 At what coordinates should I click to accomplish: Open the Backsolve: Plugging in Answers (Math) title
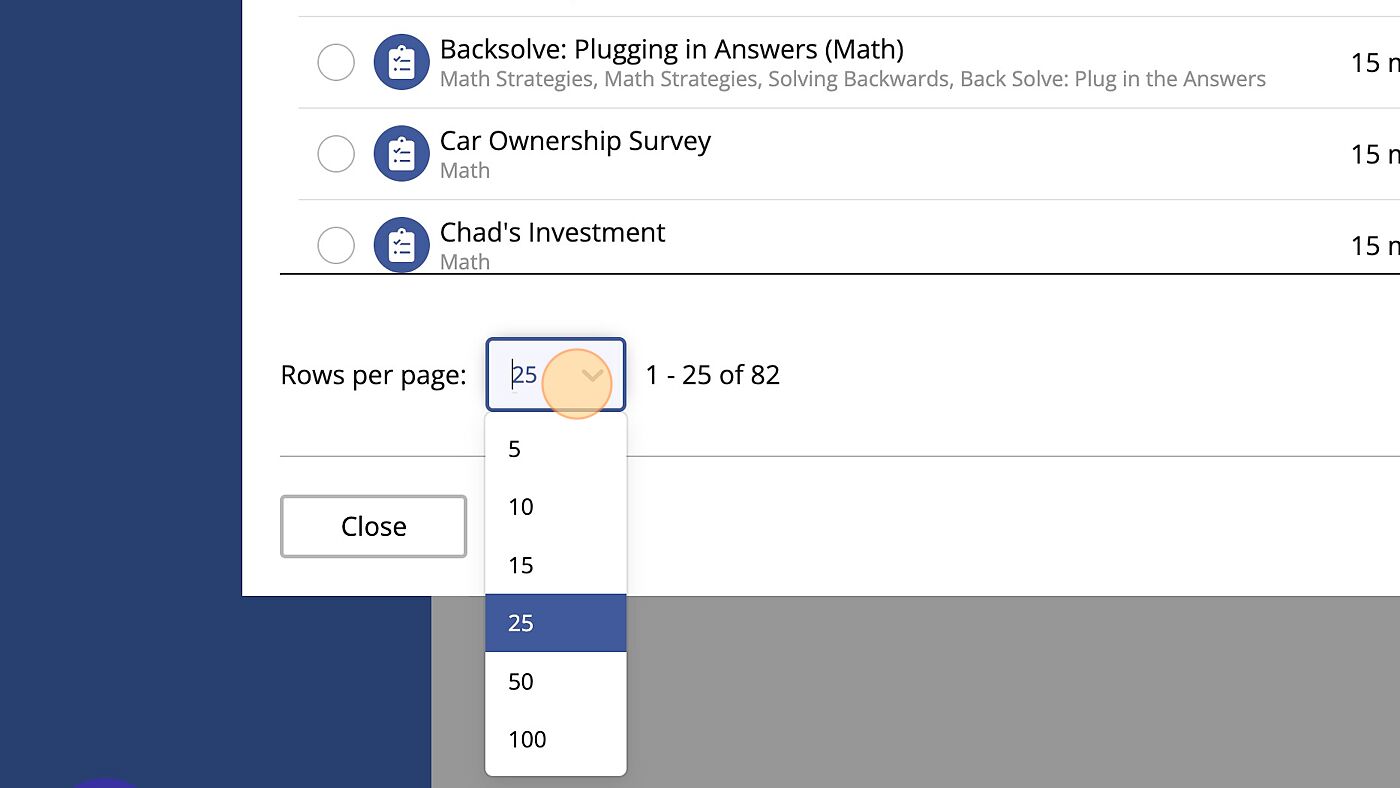tap(671, 49)
